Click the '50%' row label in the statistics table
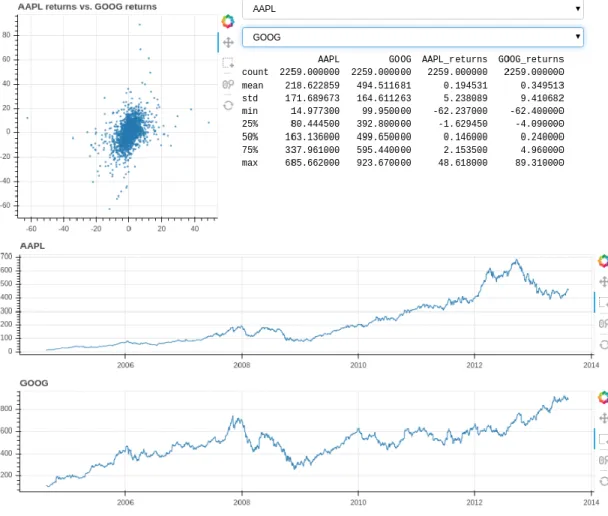The image size is (608, 516). point(250,137)
